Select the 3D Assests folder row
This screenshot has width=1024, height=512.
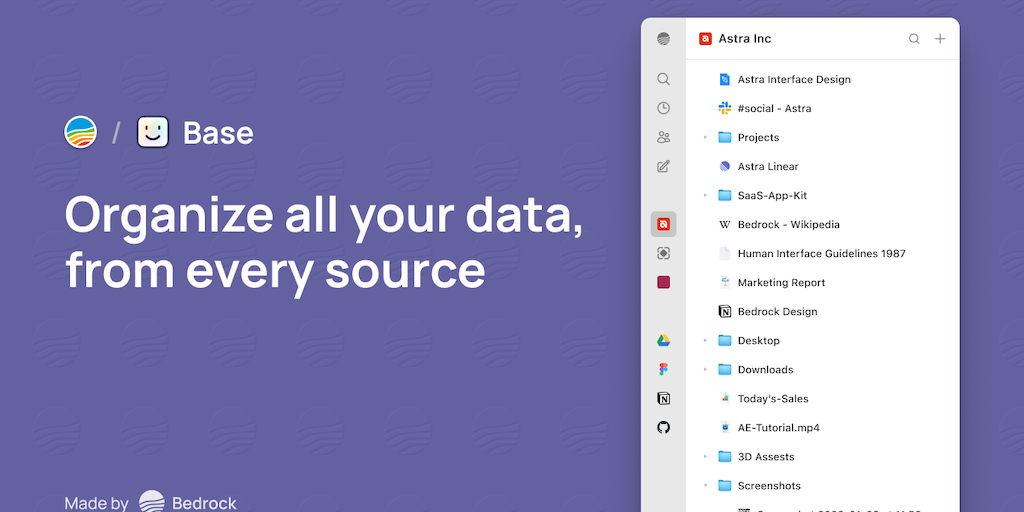coord(823,456)
